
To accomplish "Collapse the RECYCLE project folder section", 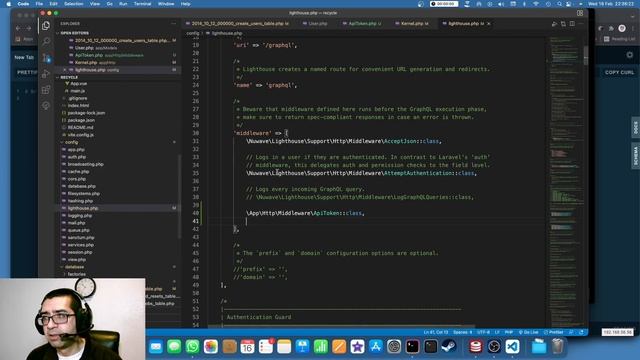I will pyautogui.click(x=69, y=77).
